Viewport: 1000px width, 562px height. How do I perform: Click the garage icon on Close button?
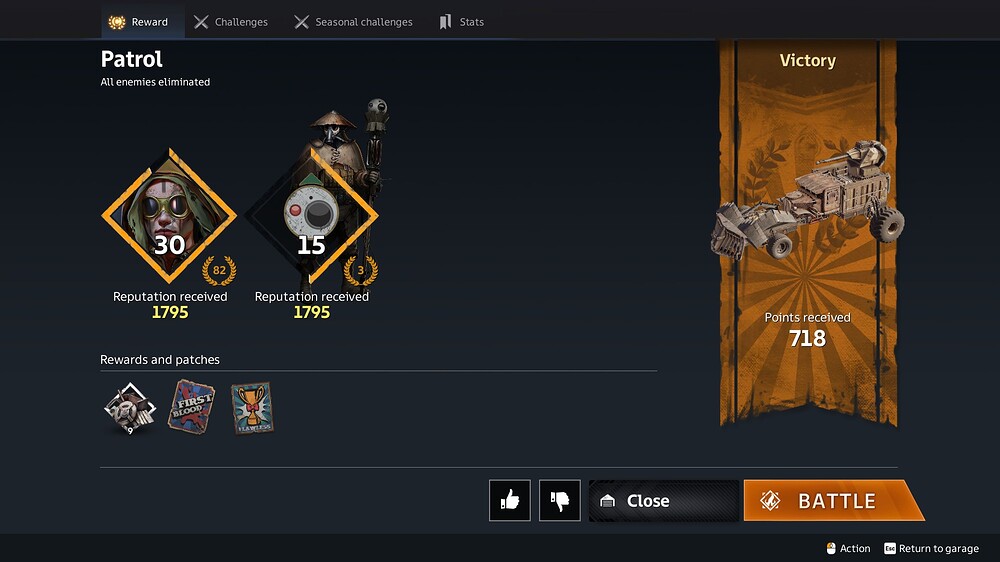coord(607,501)
